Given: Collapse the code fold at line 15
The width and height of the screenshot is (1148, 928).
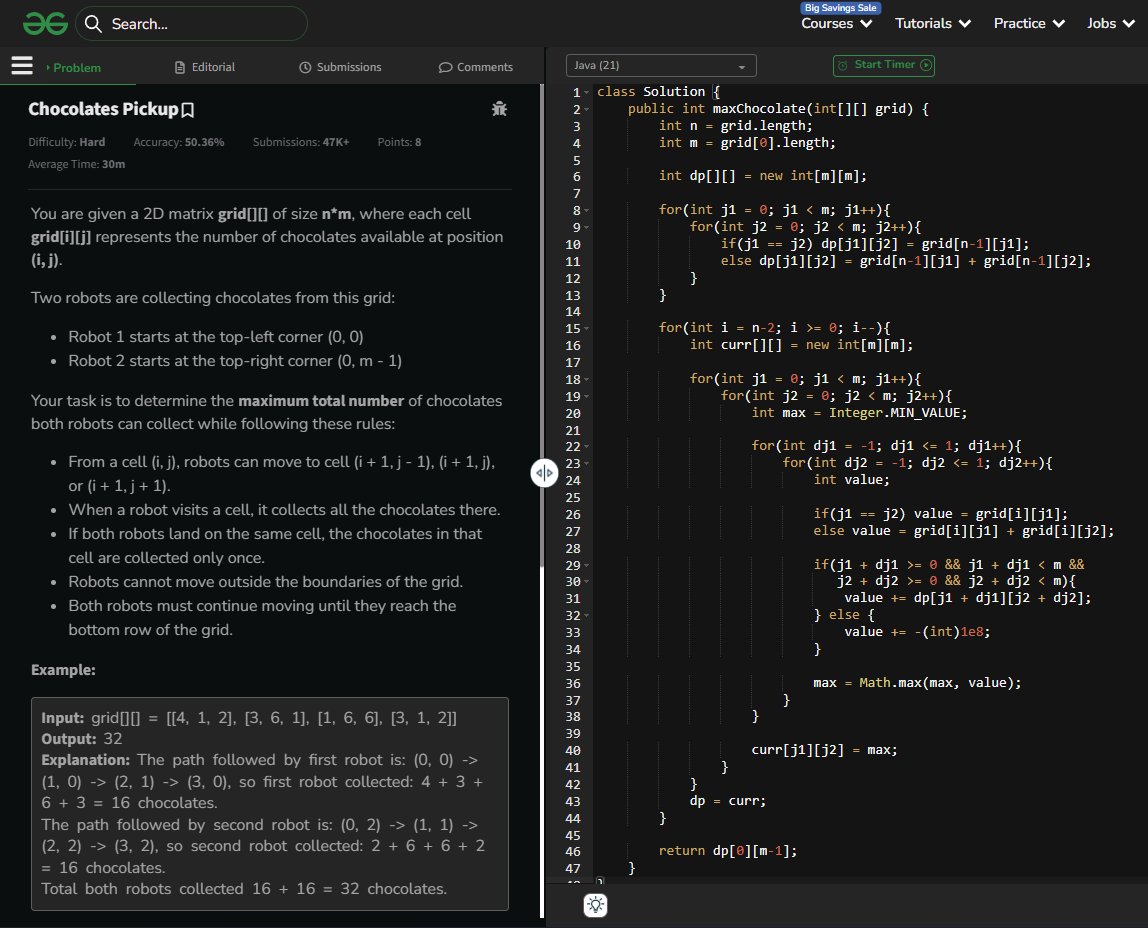Looking at the screenshot, I should tap(587, 329).
